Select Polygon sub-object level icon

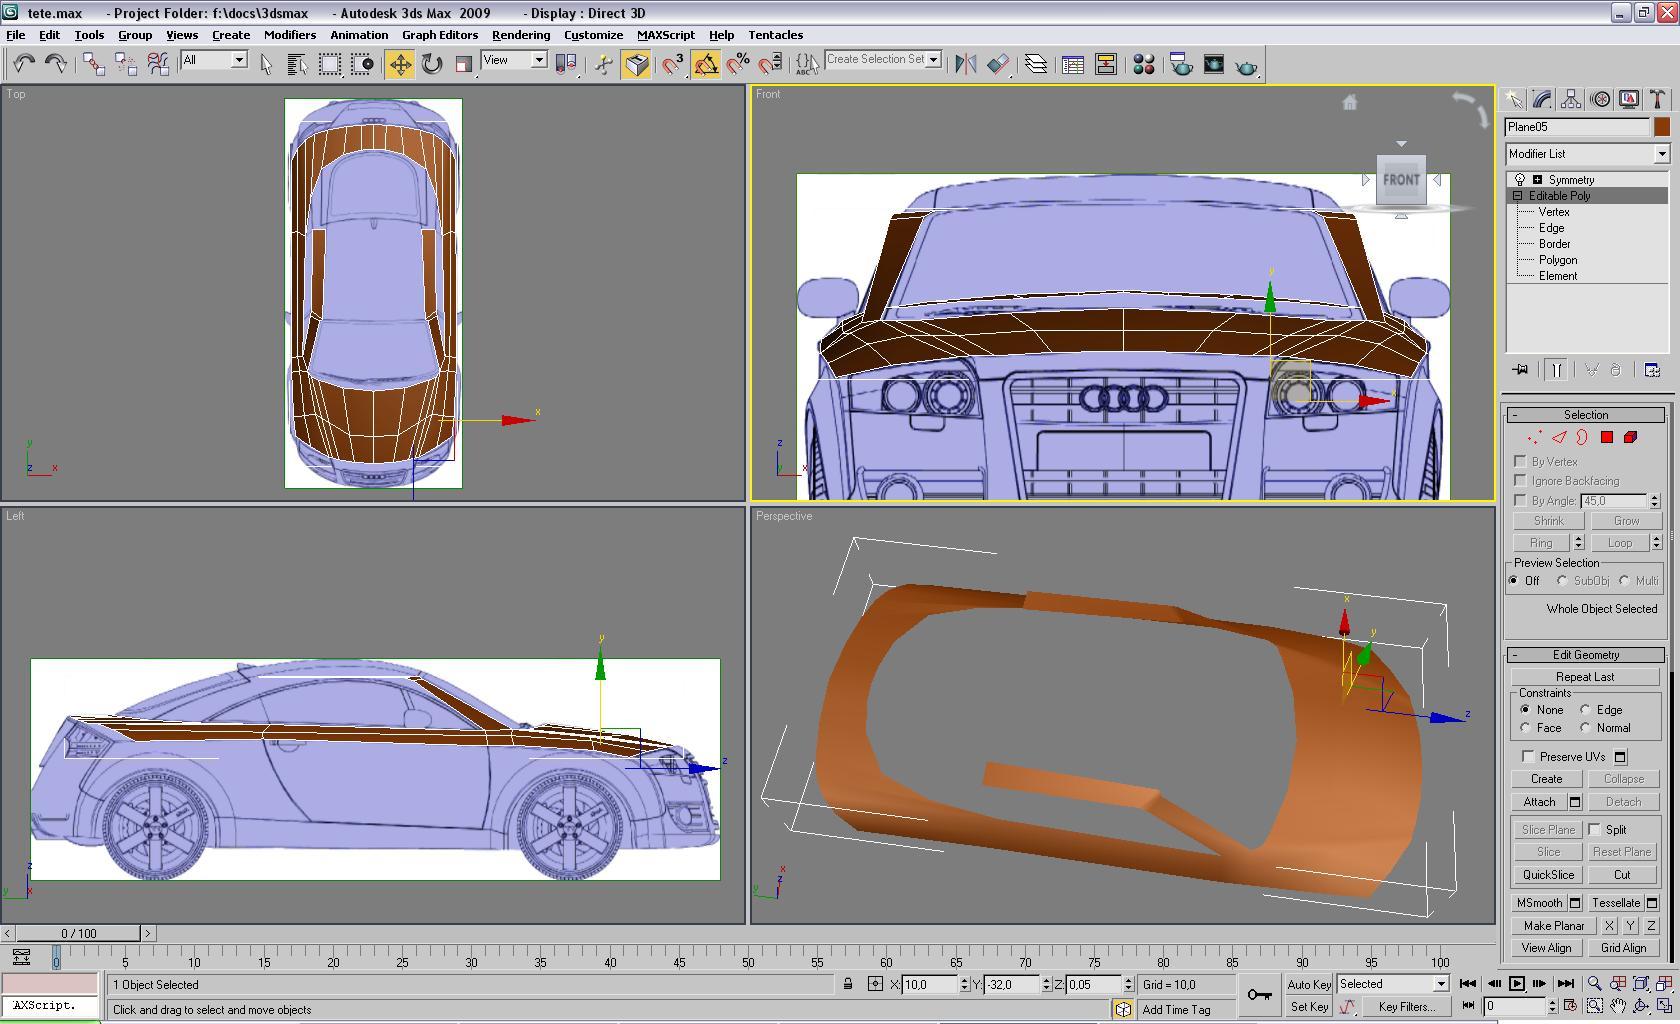pyautogui.click(x=1607, y=437)
